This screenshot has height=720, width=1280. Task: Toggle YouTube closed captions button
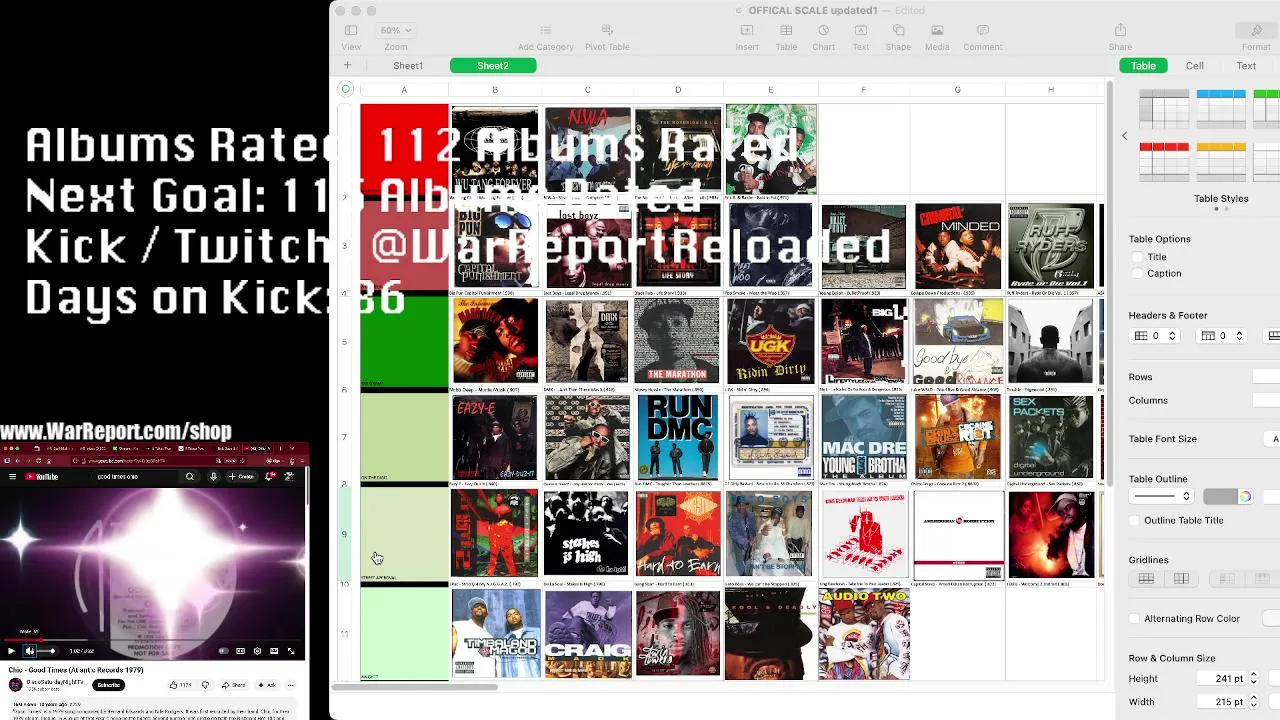click(240, 651)
